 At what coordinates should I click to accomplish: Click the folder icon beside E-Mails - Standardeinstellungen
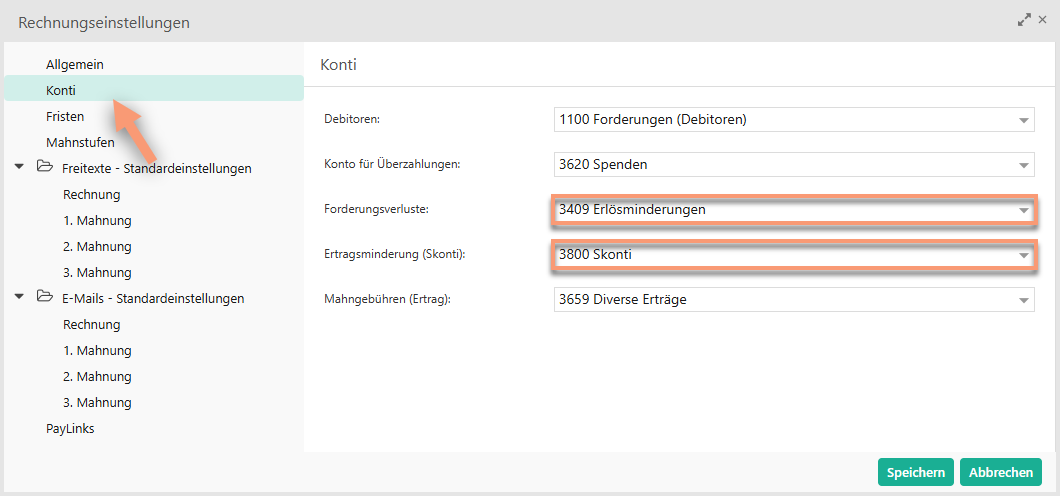(45, 297)
